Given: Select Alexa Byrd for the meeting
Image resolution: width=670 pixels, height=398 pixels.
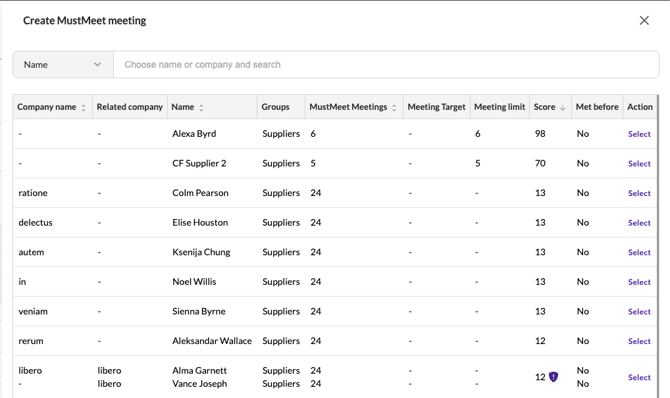Looking at the screenshot, I should coord(639,134).
